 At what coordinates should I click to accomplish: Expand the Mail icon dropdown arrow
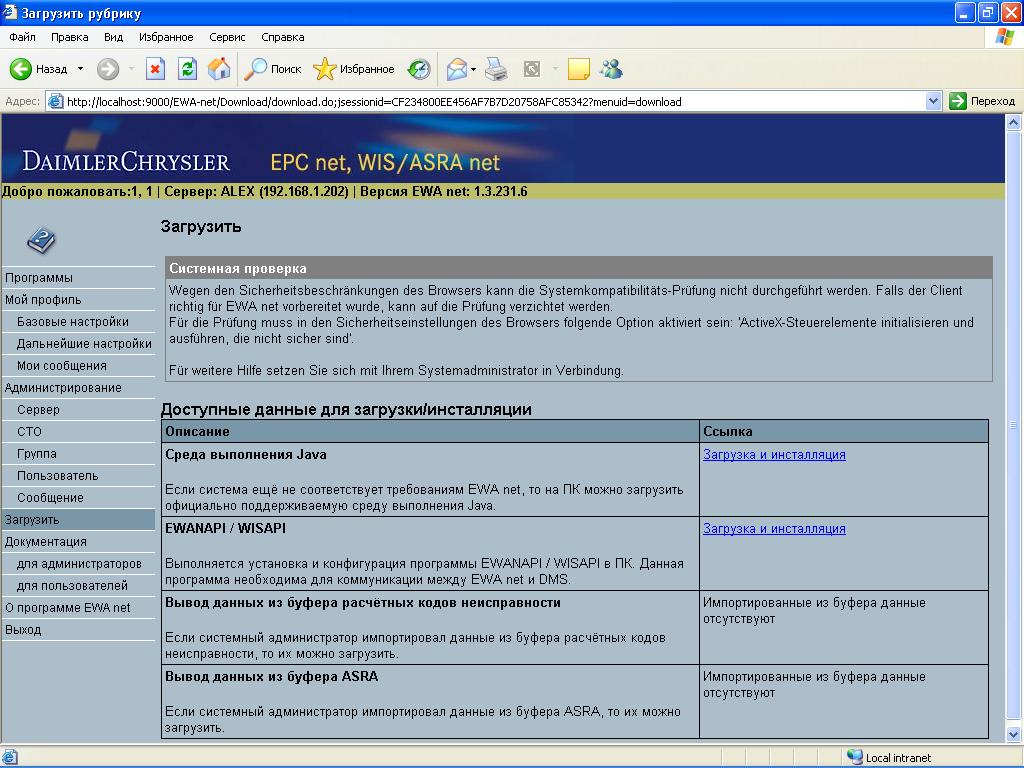pyautogui.click(x=473, y=69)
